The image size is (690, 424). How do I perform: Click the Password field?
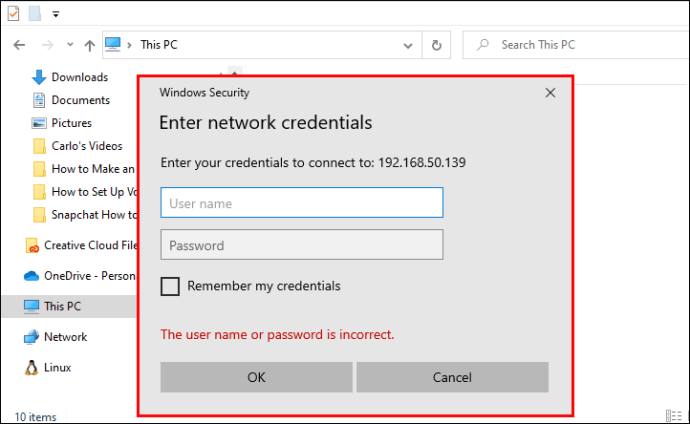[301, 245]
